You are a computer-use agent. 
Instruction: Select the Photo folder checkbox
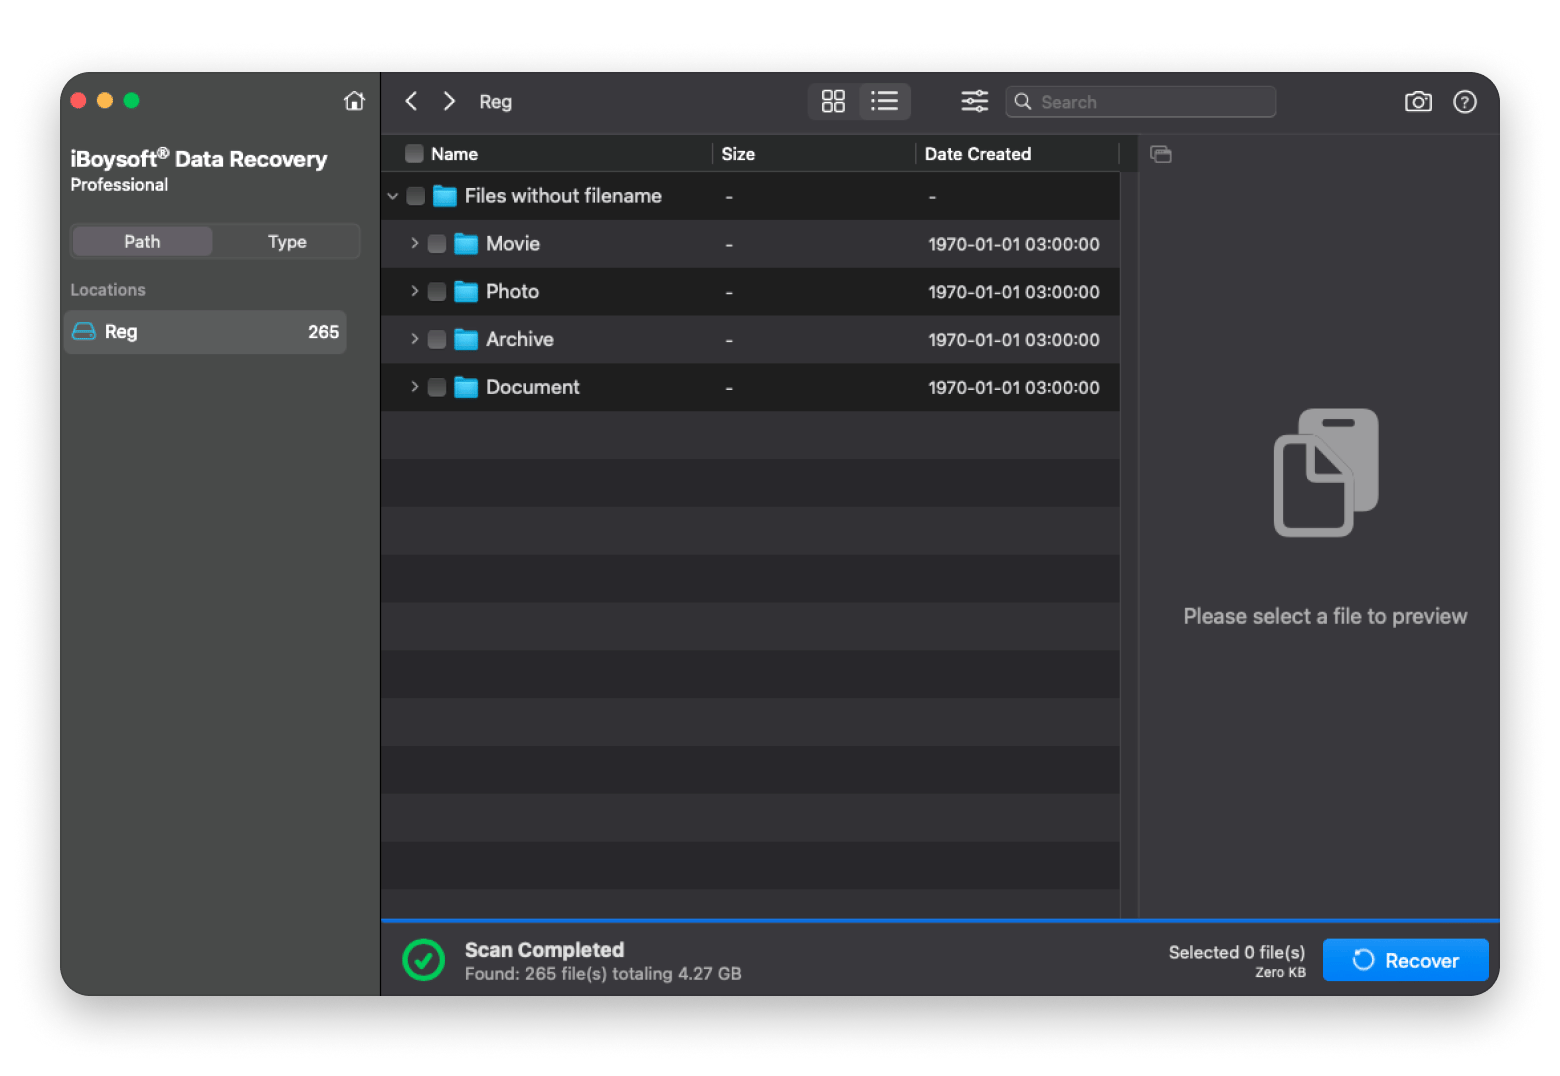tap(437, 291)
